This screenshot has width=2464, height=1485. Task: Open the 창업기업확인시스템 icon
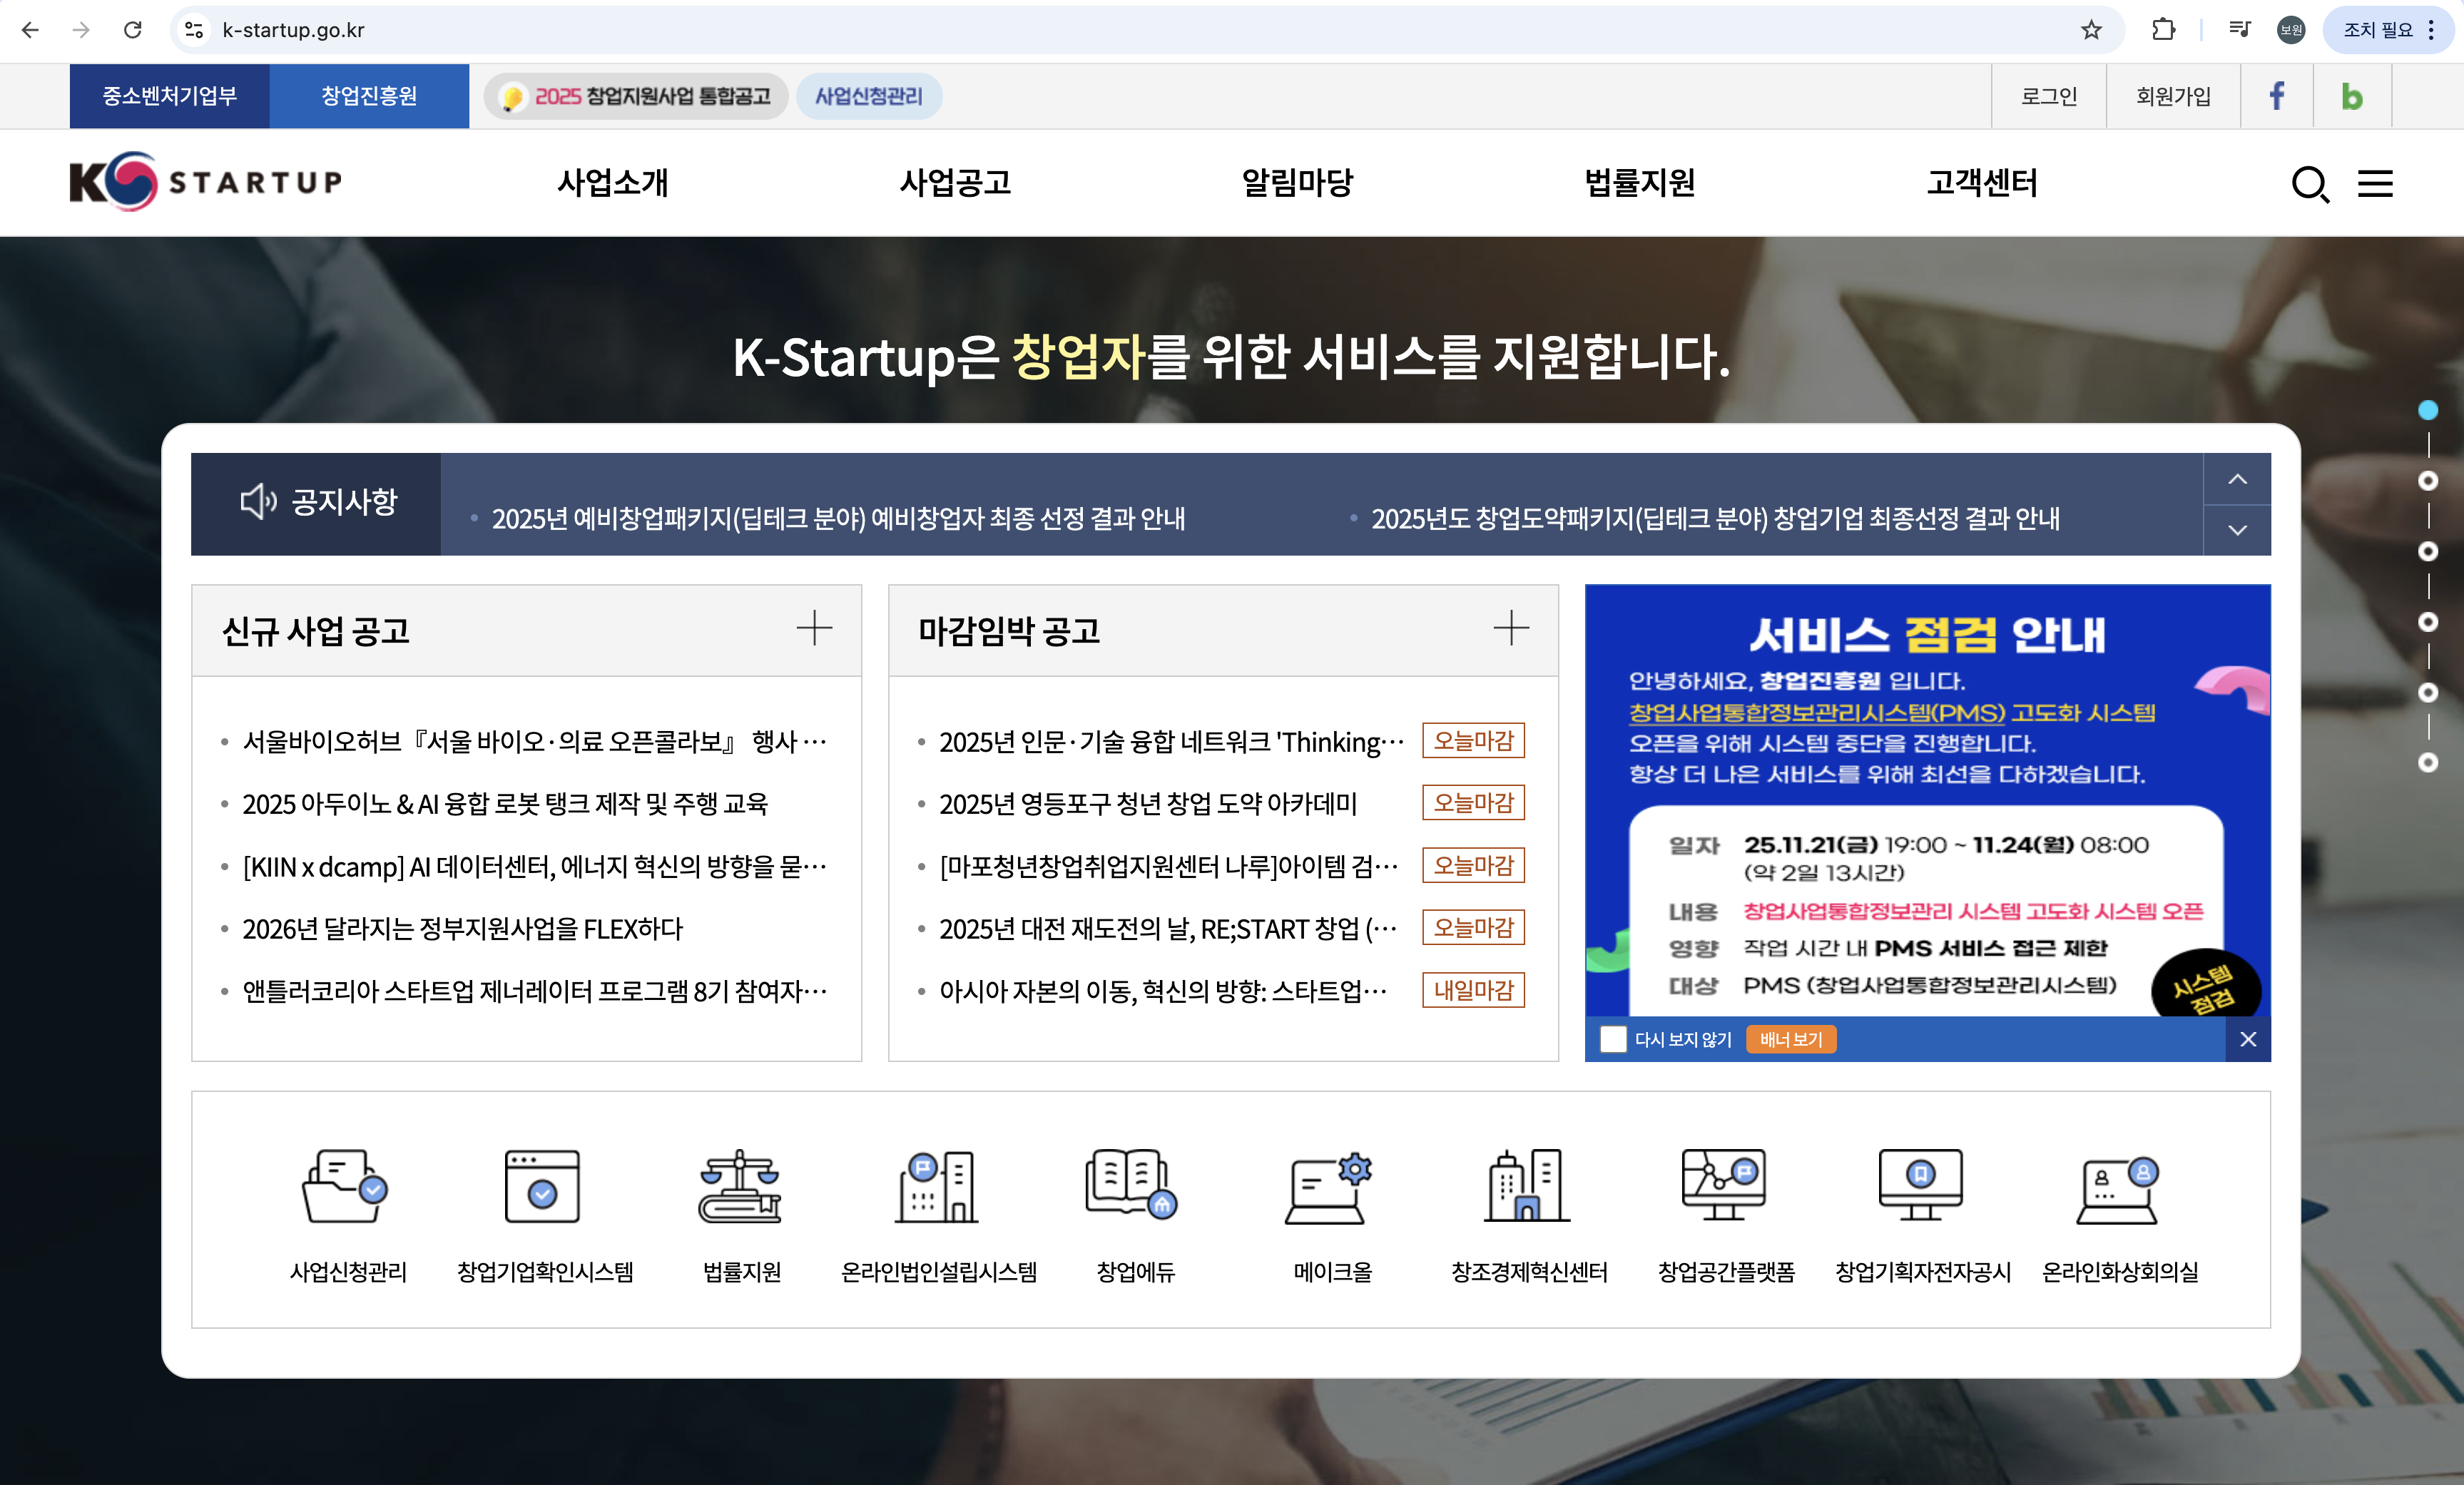(x=542, y=1187)
